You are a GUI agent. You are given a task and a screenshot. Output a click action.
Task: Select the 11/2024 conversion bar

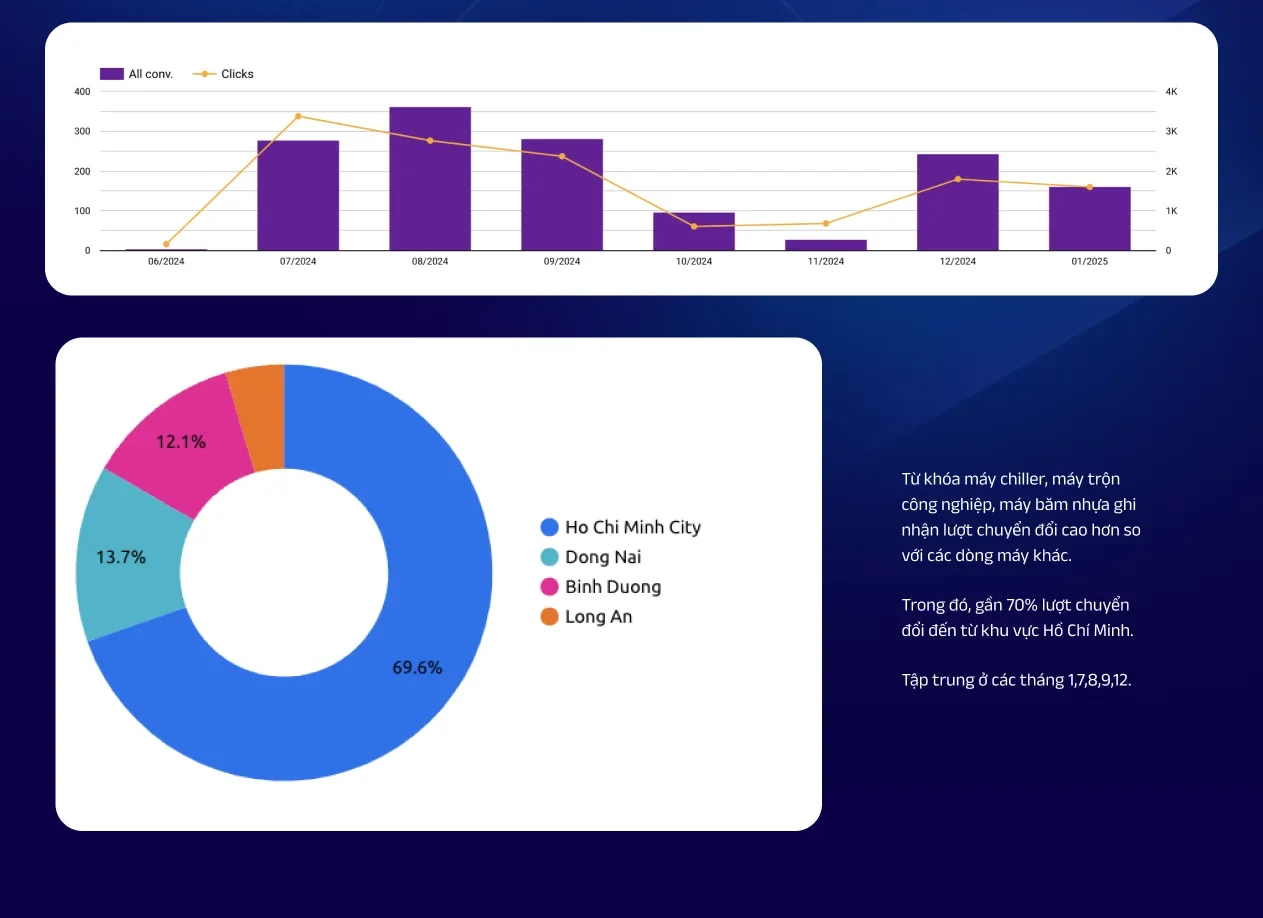tap(826, 245)
